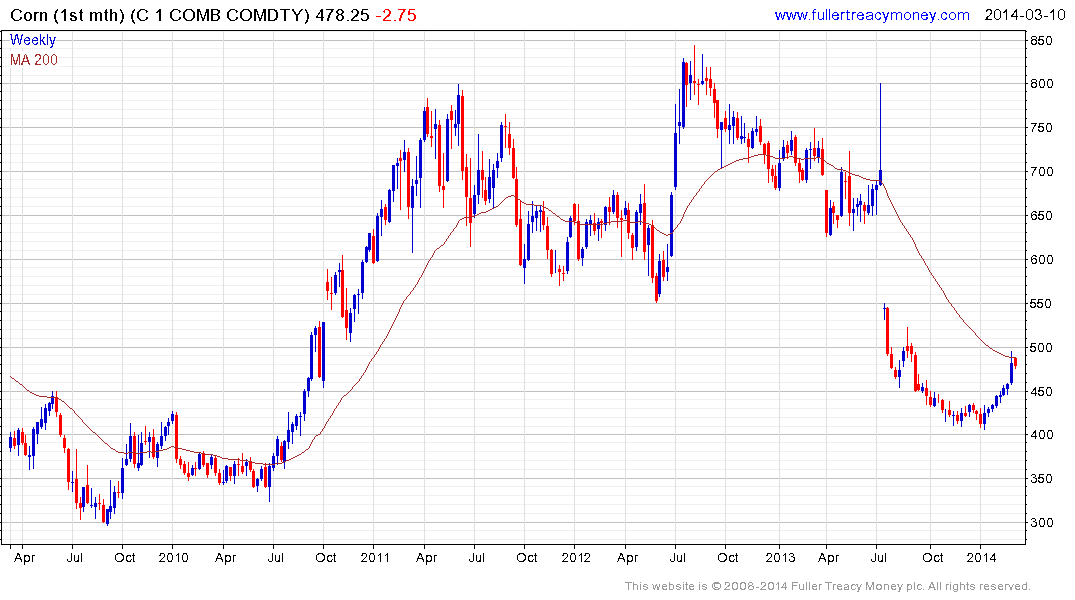
Task: Click the 700 price axis label
Action: click(1041, 171)
